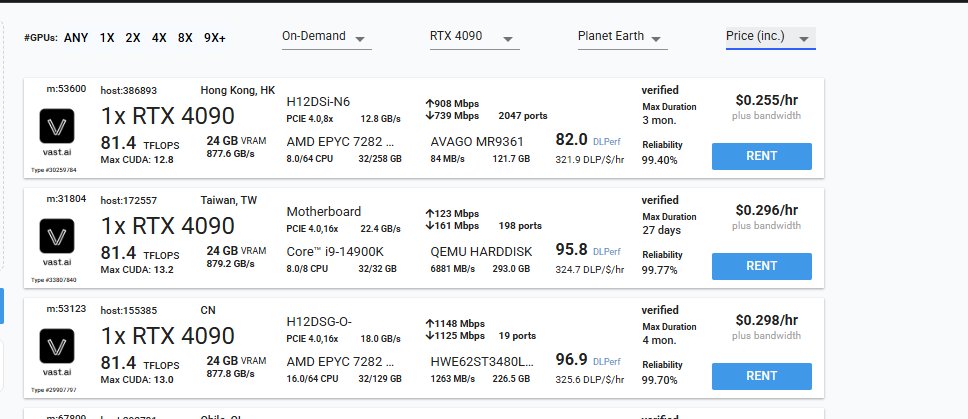Click DLPerf link next to 82.0
The height and width of the screenshot is (419, 968).
(607, 142)
